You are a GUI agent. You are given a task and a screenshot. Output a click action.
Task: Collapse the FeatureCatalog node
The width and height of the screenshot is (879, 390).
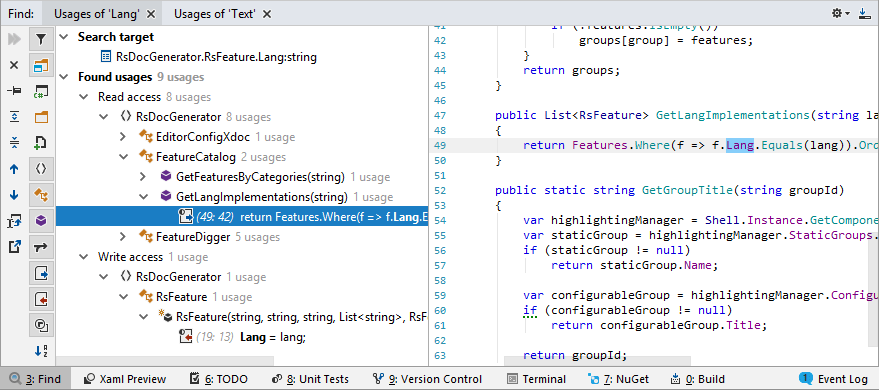click(123, 157)
